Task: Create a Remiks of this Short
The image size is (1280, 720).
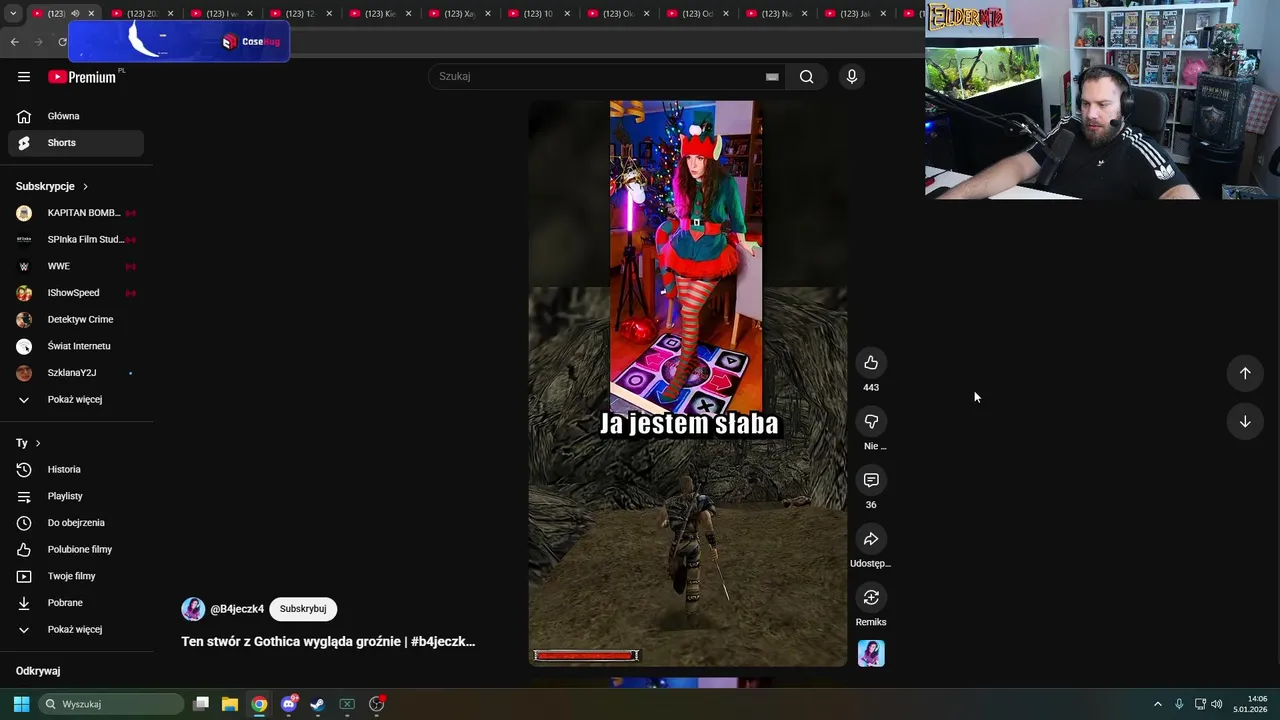Action: (871, 598)
